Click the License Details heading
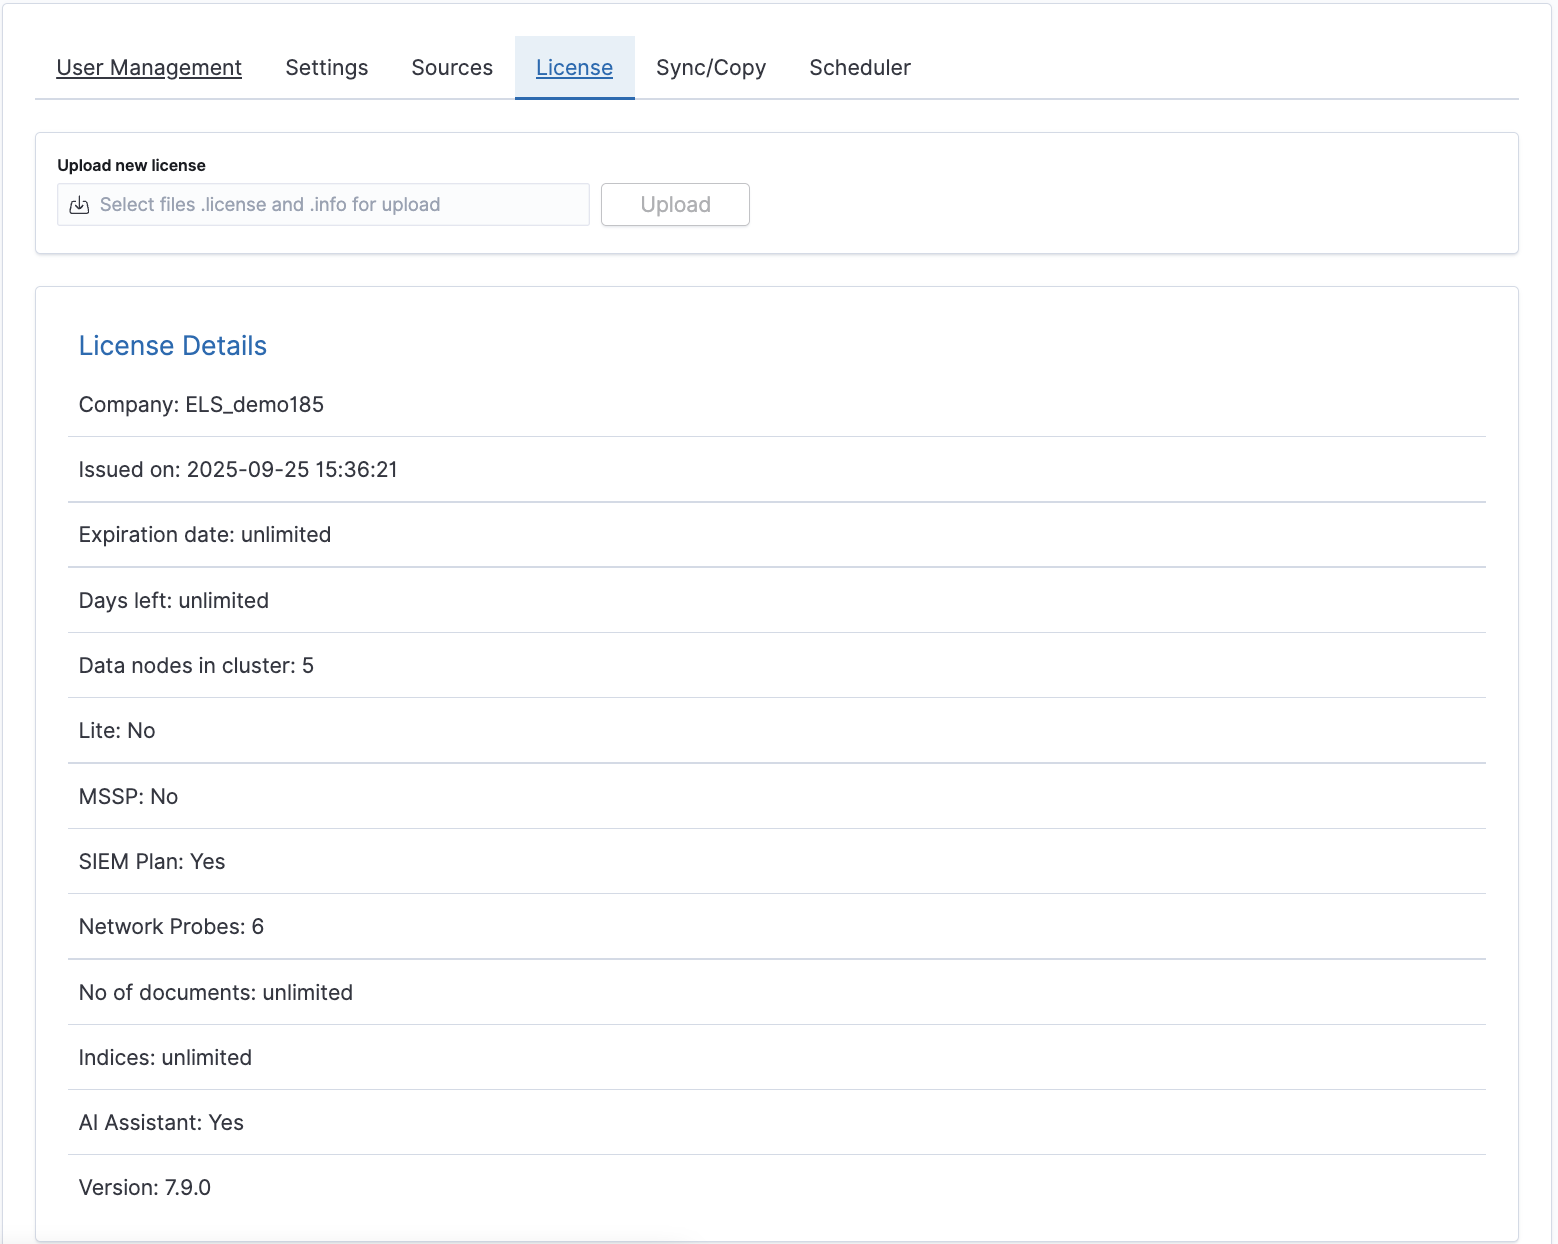Image resolution: width=1558 pixels, height=1244 pixels. coord(172,346)
